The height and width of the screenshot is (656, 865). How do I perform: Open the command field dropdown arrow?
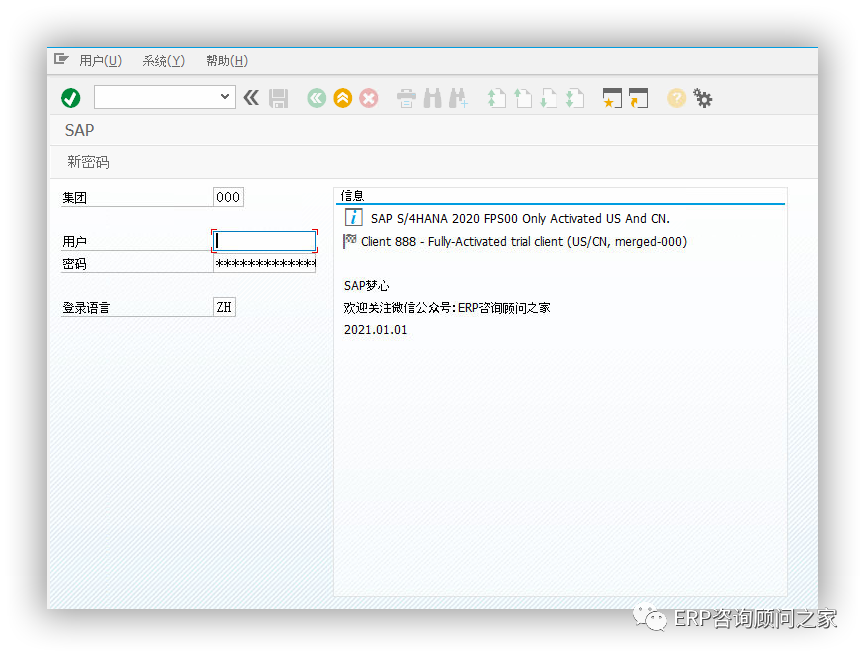[225, 97]
